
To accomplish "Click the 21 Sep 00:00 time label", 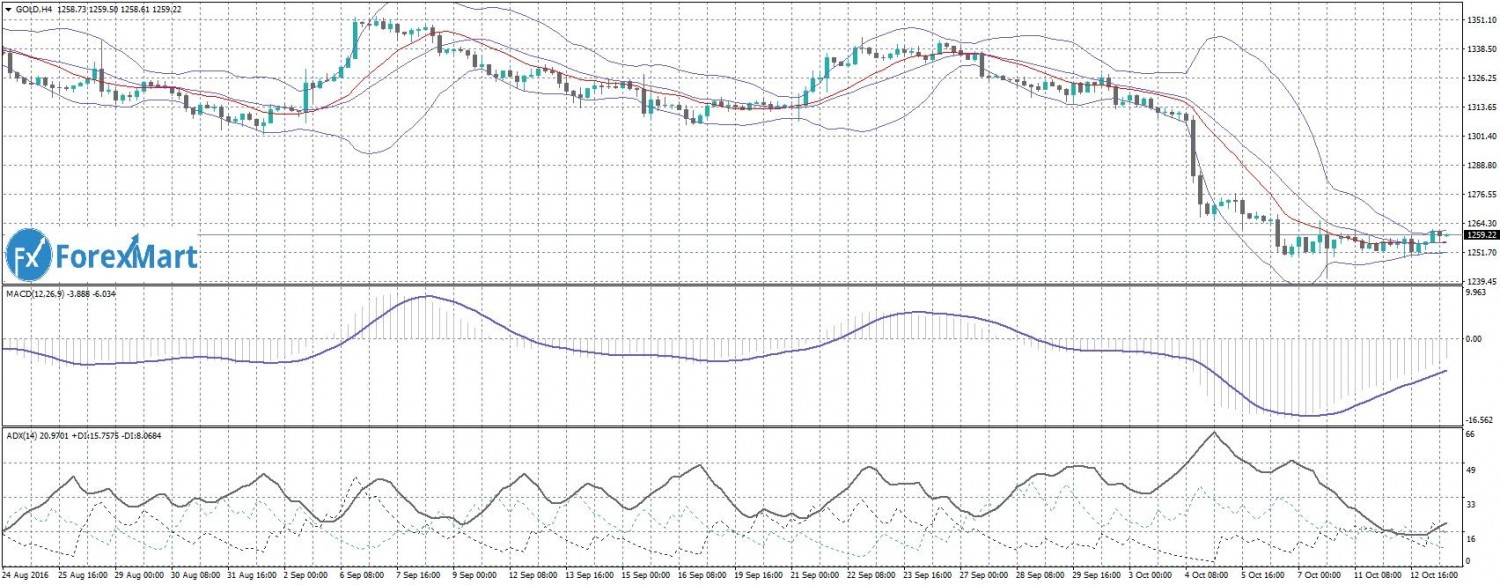I will (x=814, y=577).
